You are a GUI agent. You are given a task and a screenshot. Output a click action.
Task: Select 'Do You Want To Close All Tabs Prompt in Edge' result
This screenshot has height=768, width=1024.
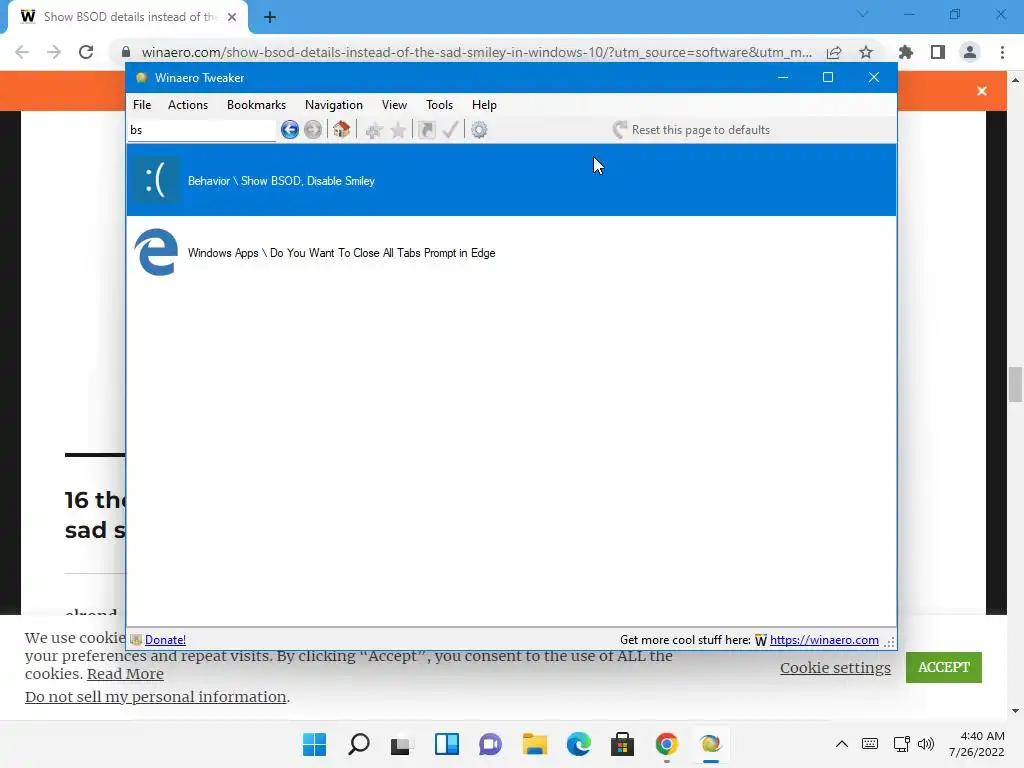tap(511, 253)
